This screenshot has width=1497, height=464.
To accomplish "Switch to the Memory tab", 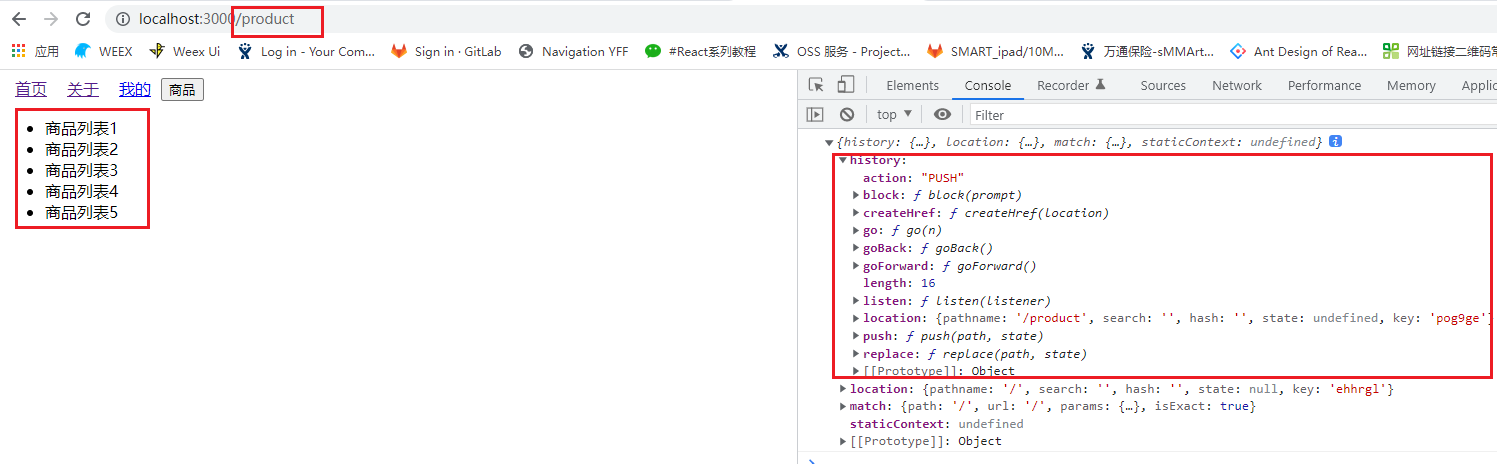I will 1411,85.
